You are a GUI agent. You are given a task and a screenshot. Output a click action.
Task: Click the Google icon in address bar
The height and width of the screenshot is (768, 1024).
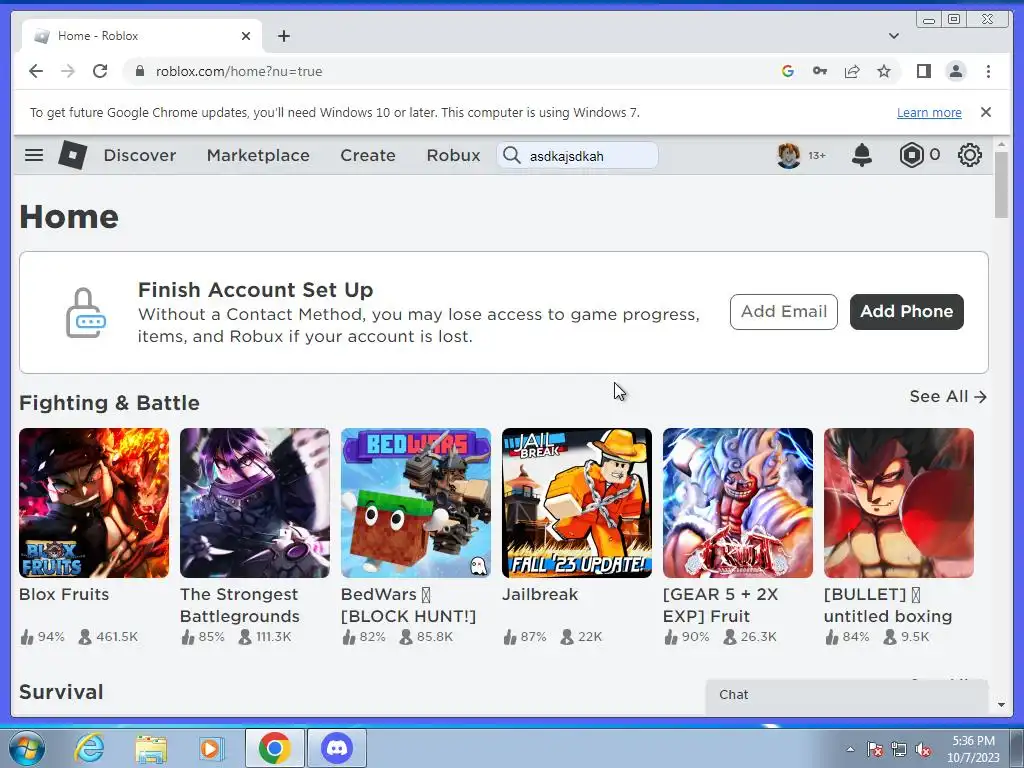click(788, 71)
